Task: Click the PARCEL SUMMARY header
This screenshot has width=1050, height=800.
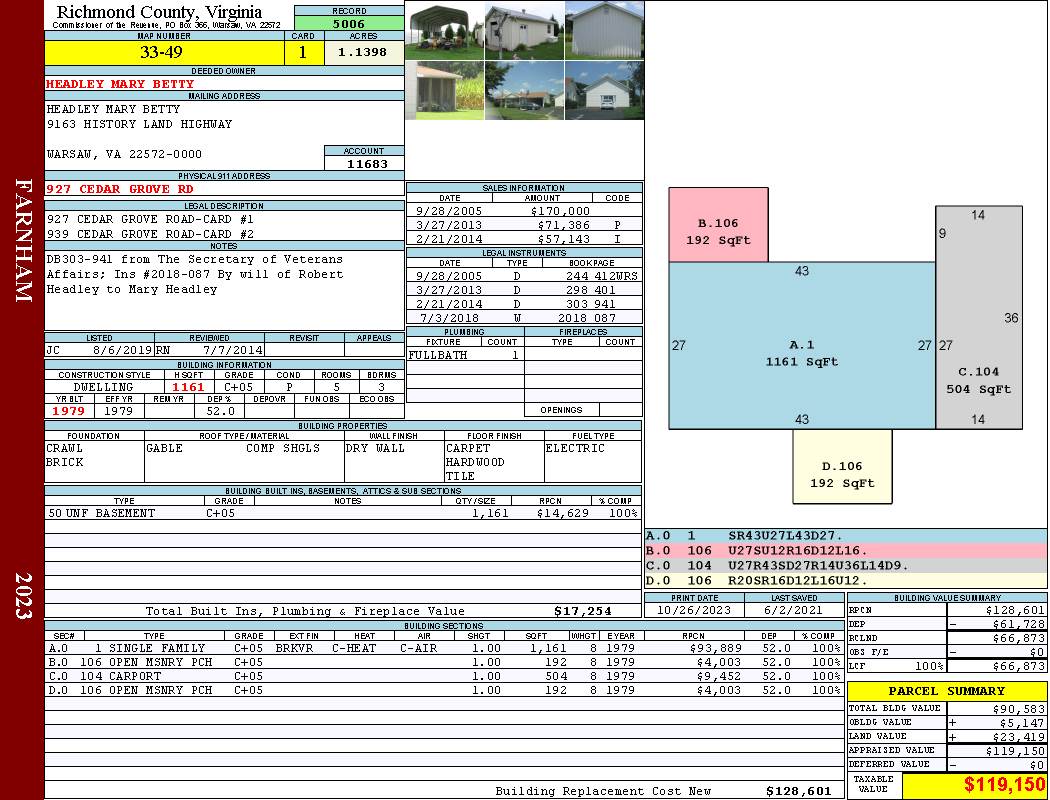Action: coord(947,691)
